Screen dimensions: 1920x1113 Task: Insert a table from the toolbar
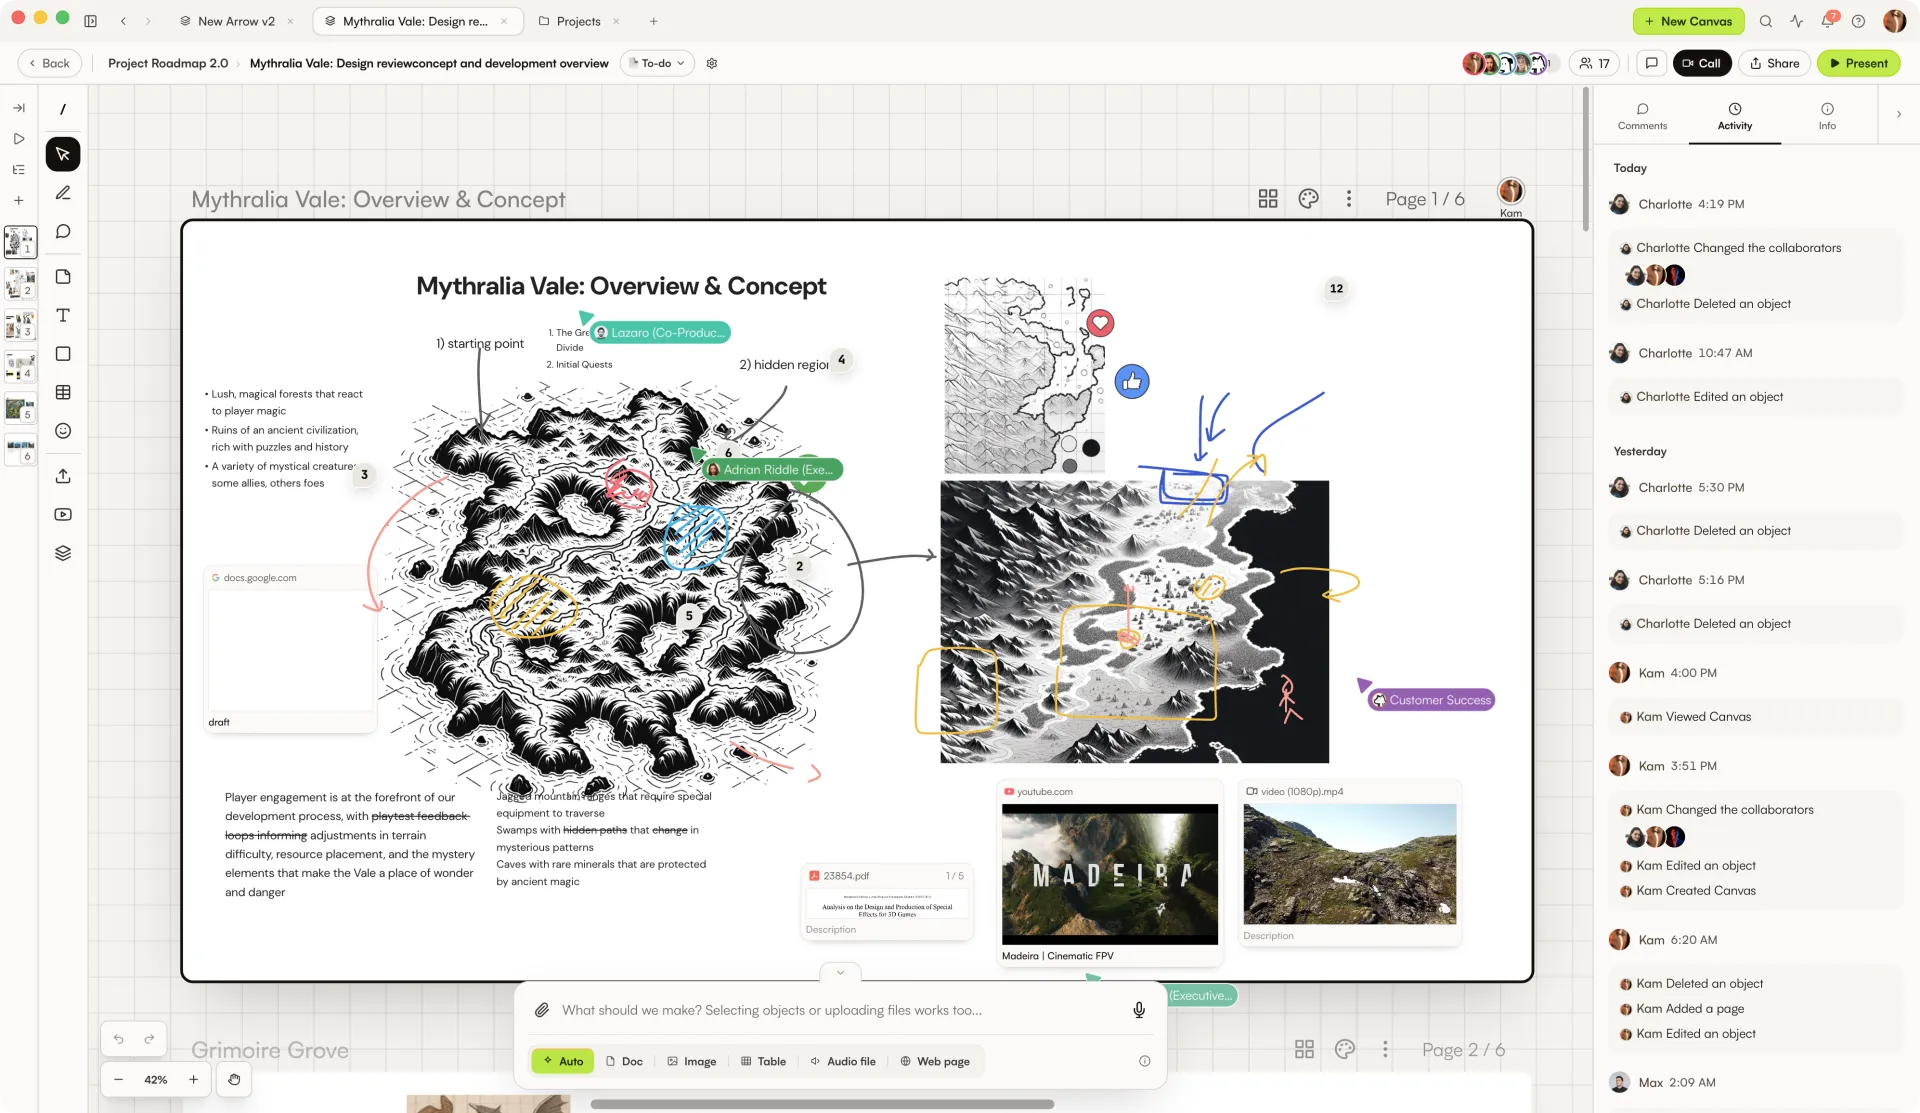click(x=63, y=392)
